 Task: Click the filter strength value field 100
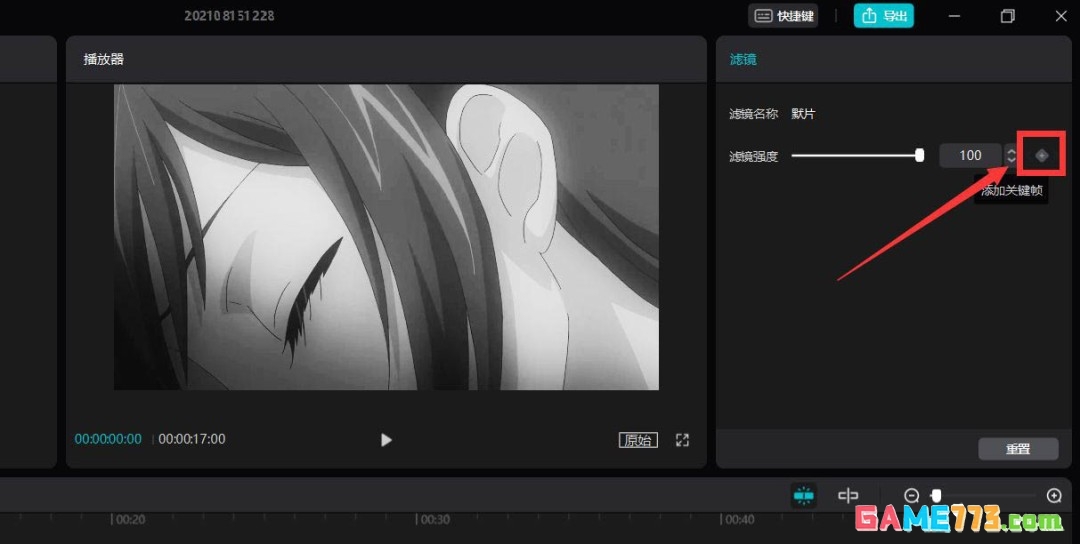point(970,156)
